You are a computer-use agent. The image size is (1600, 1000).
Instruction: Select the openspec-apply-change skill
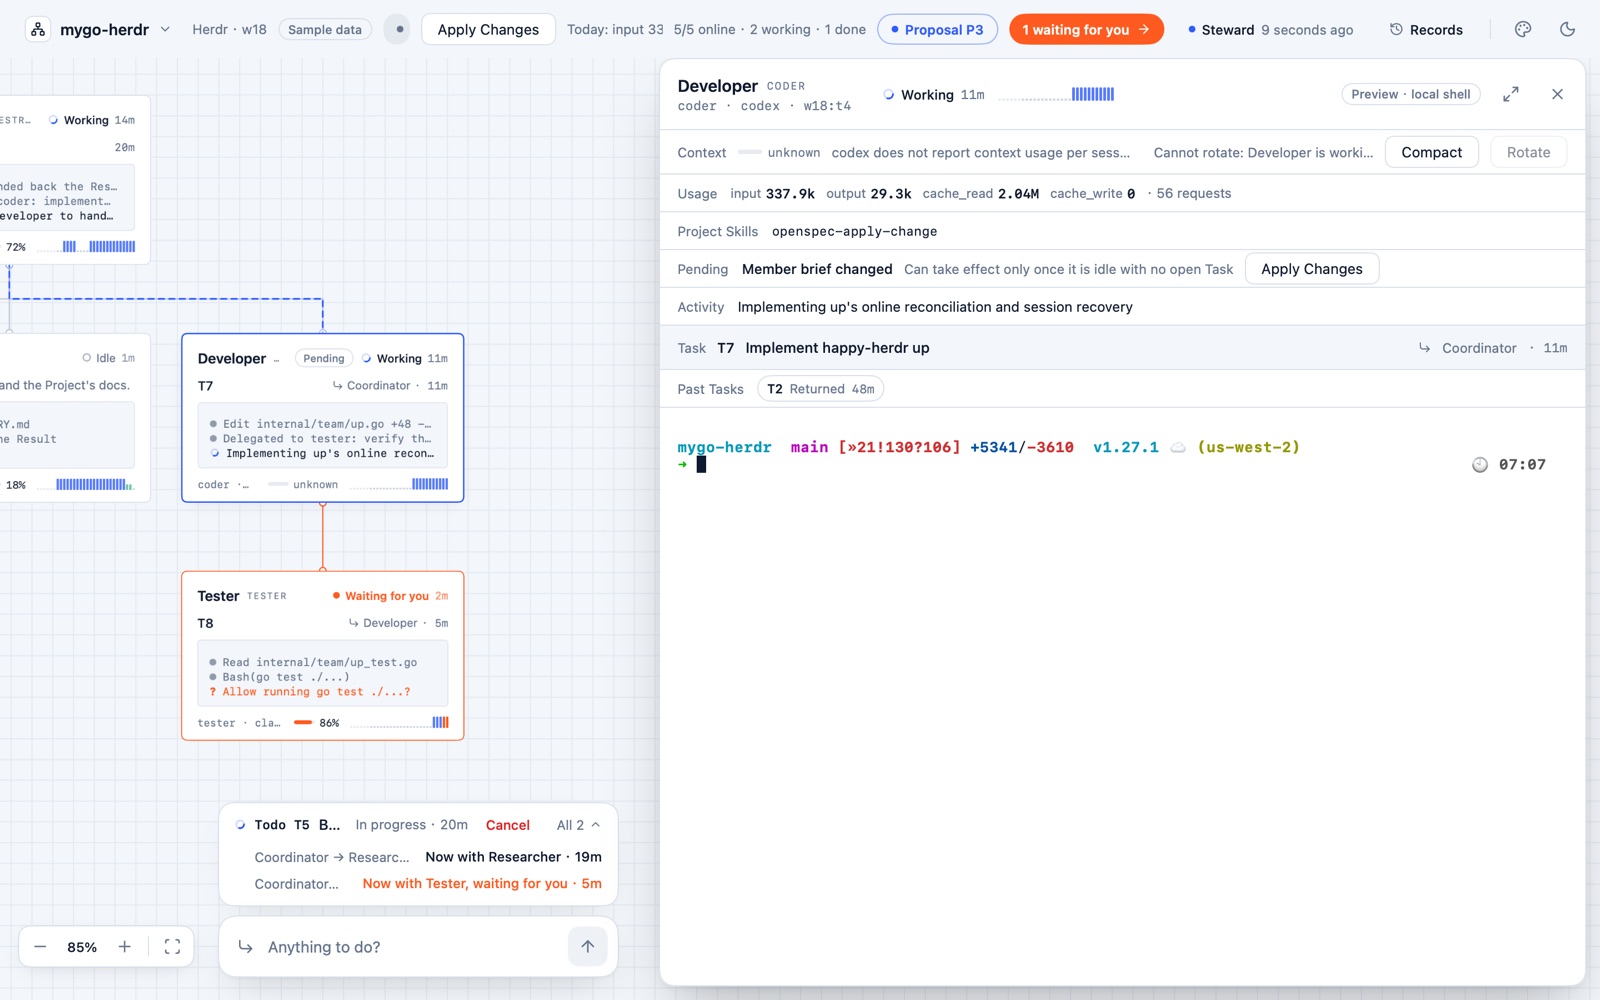pos(854,231)
